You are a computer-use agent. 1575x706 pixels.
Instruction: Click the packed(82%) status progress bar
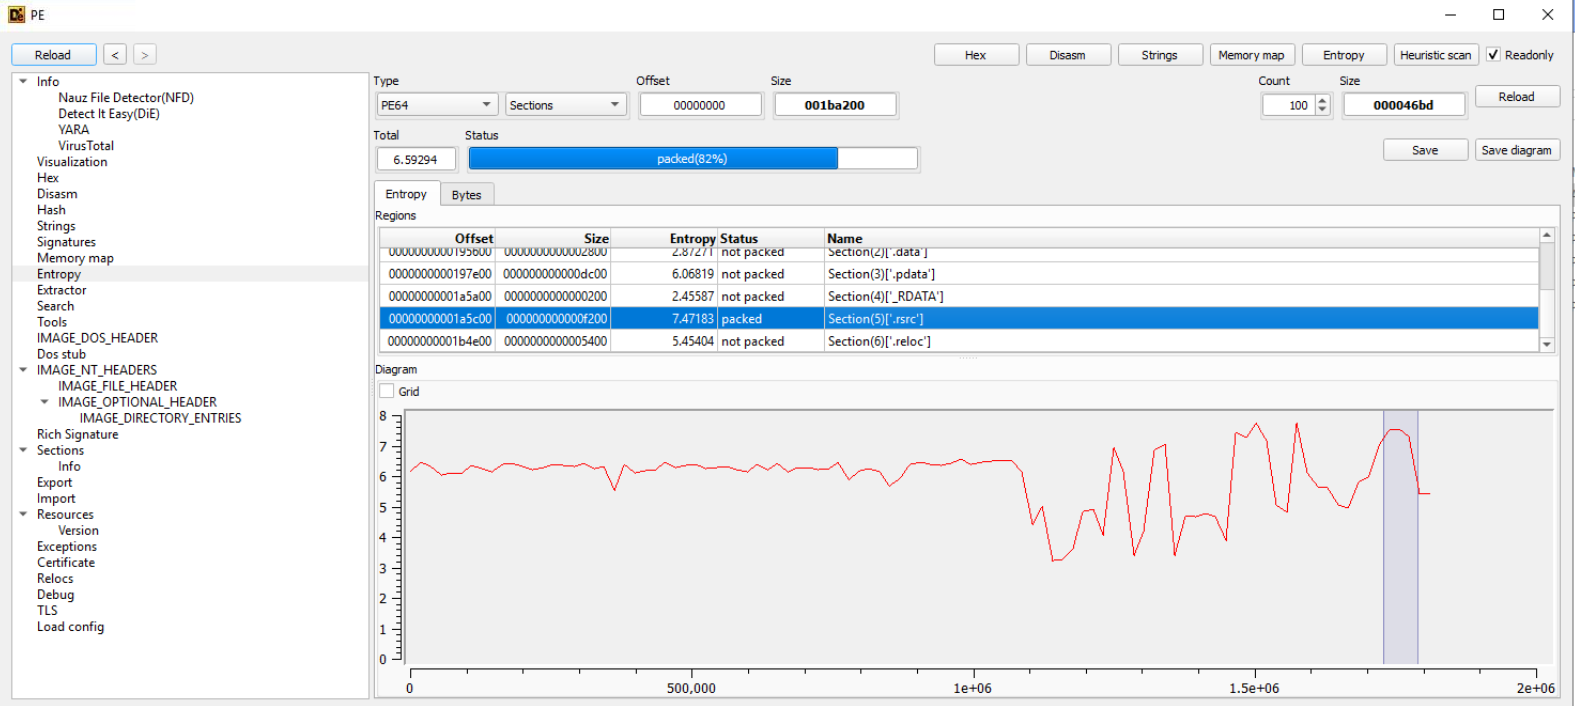[692, 159]
